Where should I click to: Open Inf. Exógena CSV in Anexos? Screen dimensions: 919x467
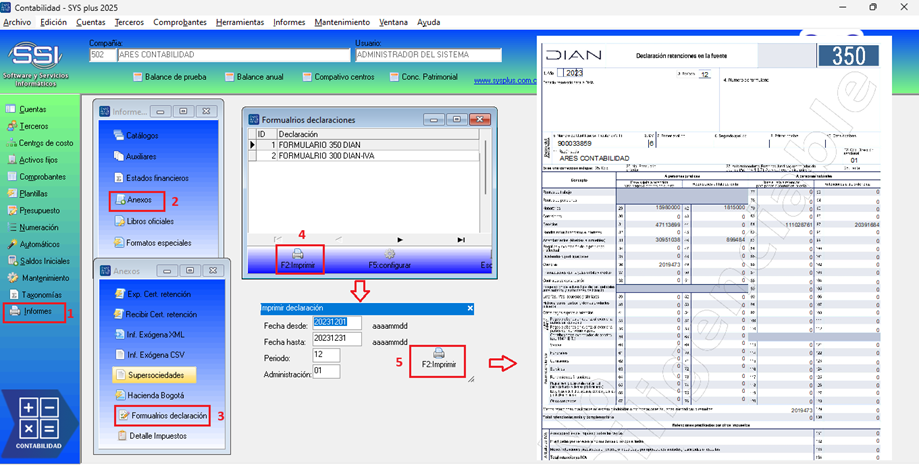pyautogui.click(x=149, y=355)
